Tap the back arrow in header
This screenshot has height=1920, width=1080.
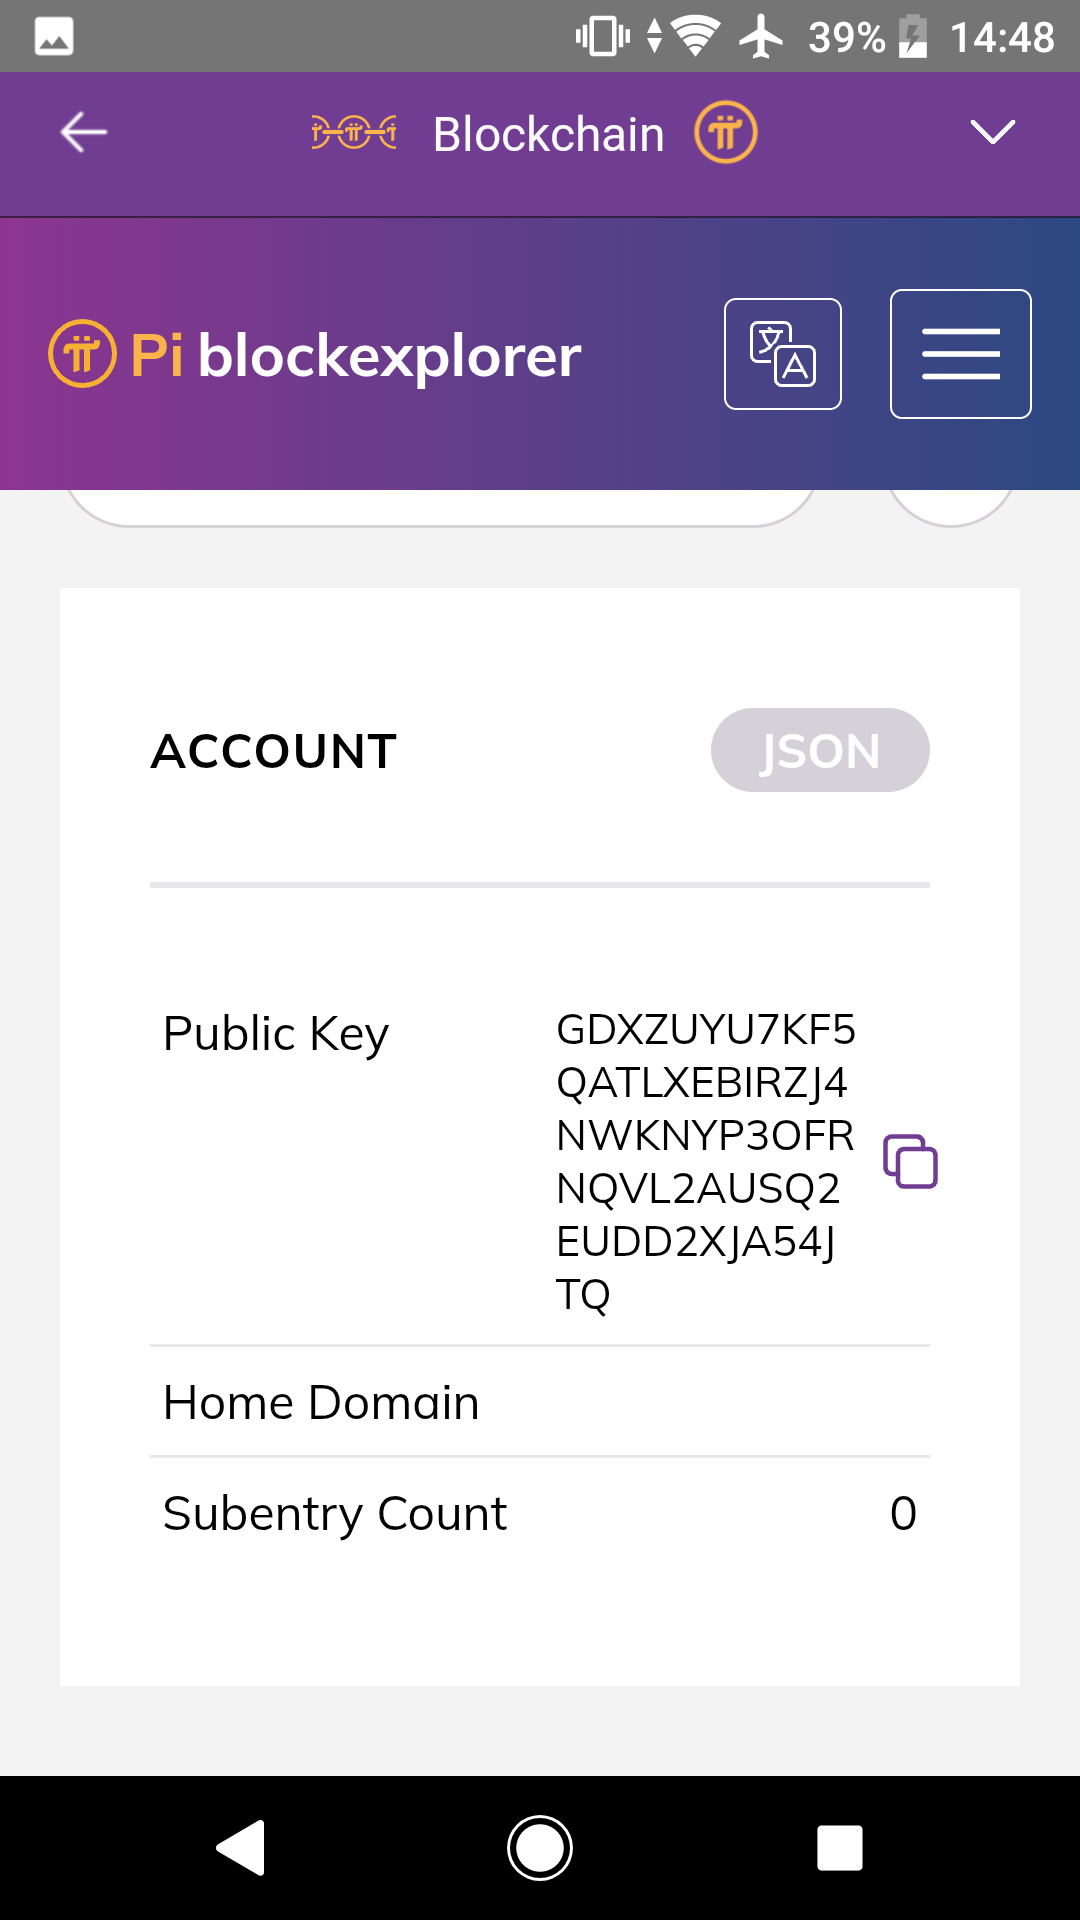click(84, 132)
